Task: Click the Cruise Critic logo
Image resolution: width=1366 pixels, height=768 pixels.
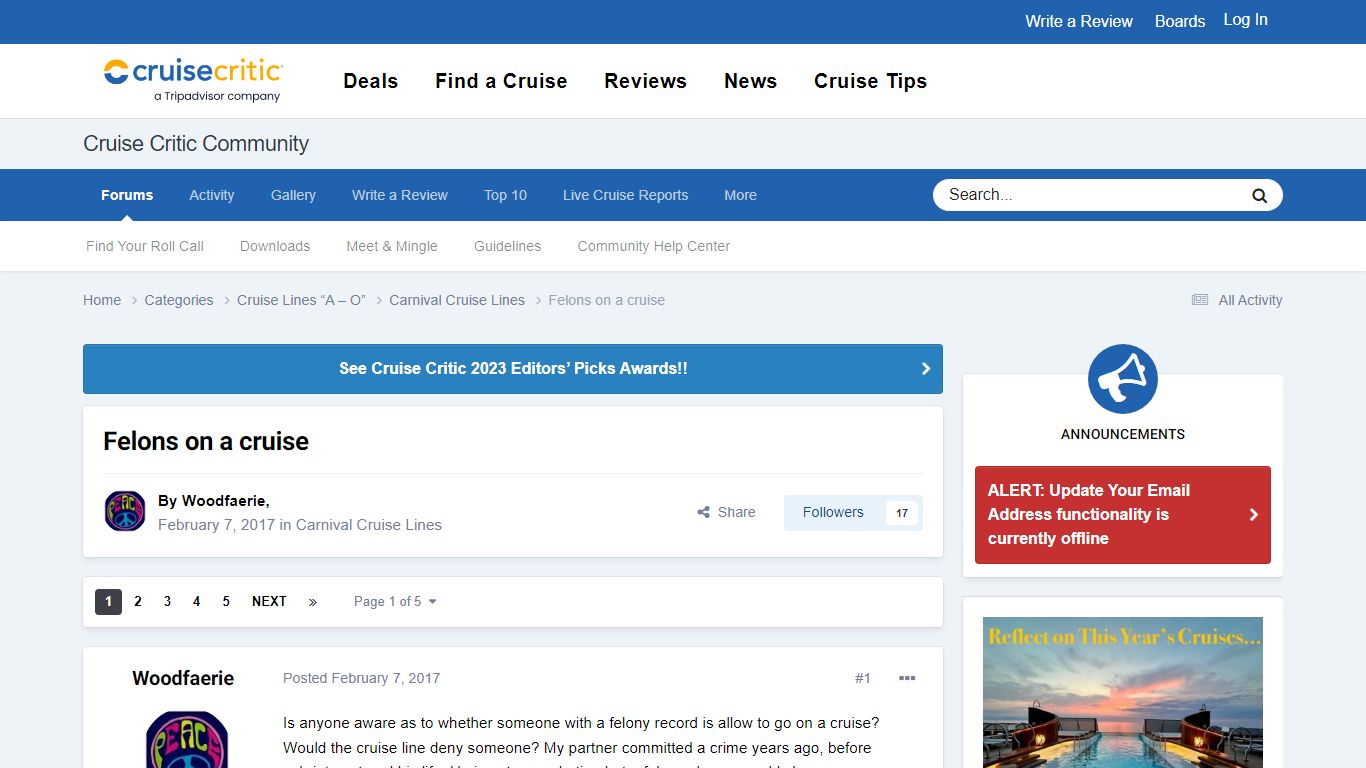Action: pos(193,80)
